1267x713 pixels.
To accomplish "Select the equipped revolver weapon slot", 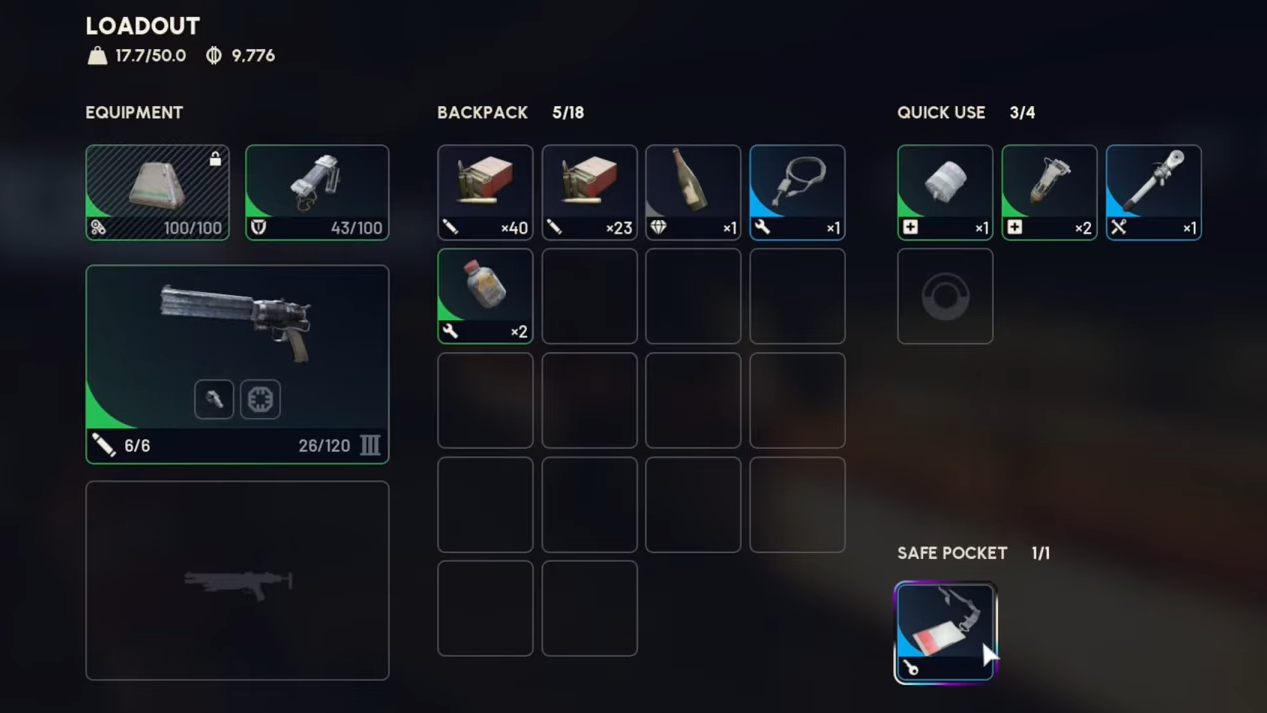I will [237, 364].
